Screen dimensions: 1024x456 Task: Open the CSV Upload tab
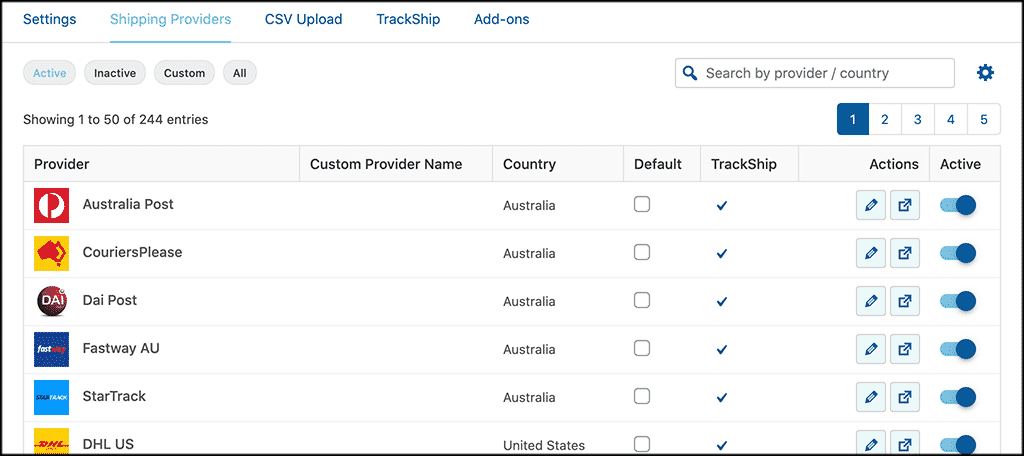click(304, 20)
